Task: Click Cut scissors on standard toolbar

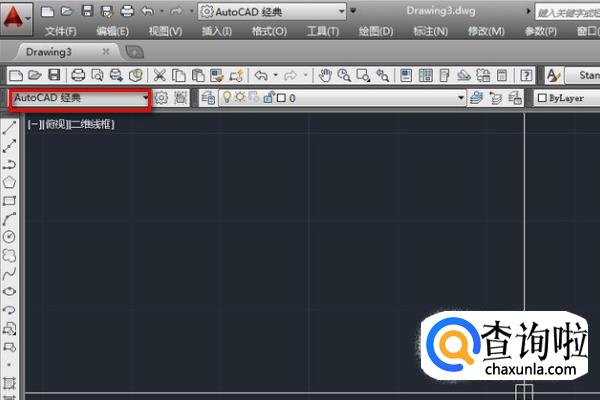Action: click(x=159, y=75)
